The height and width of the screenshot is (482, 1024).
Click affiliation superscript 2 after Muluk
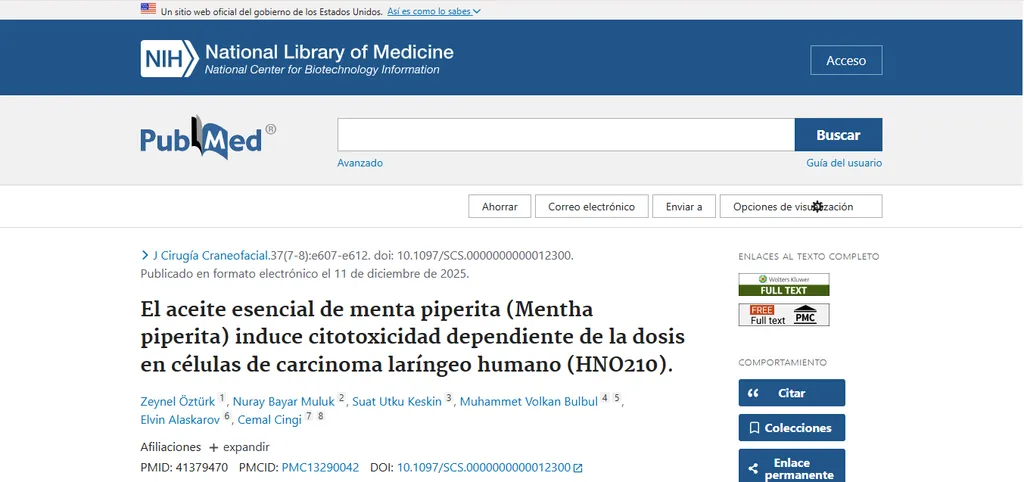(x=342, y=398)
